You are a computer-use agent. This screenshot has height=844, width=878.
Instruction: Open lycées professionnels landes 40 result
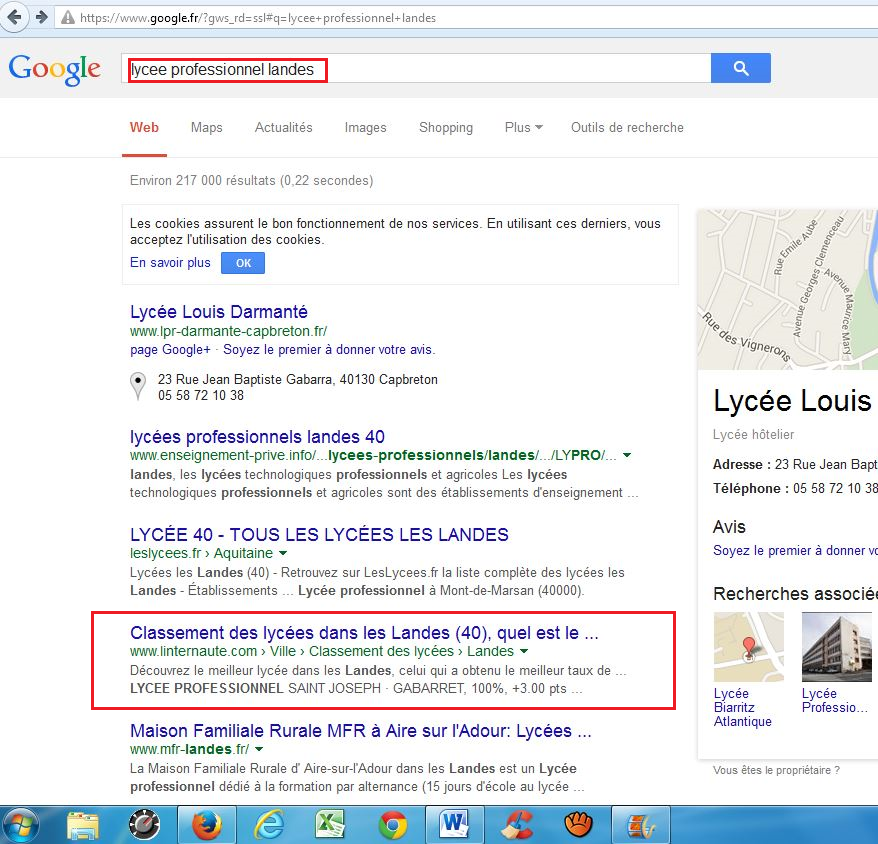click(257, 436)
